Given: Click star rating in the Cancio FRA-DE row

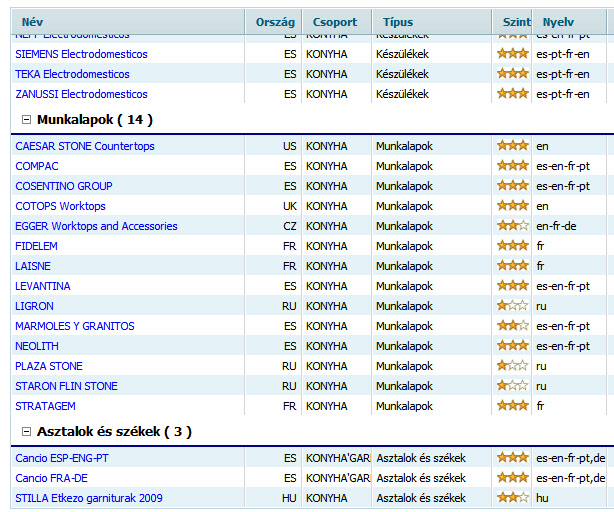Looking at the screenshot, I should 513,477.
